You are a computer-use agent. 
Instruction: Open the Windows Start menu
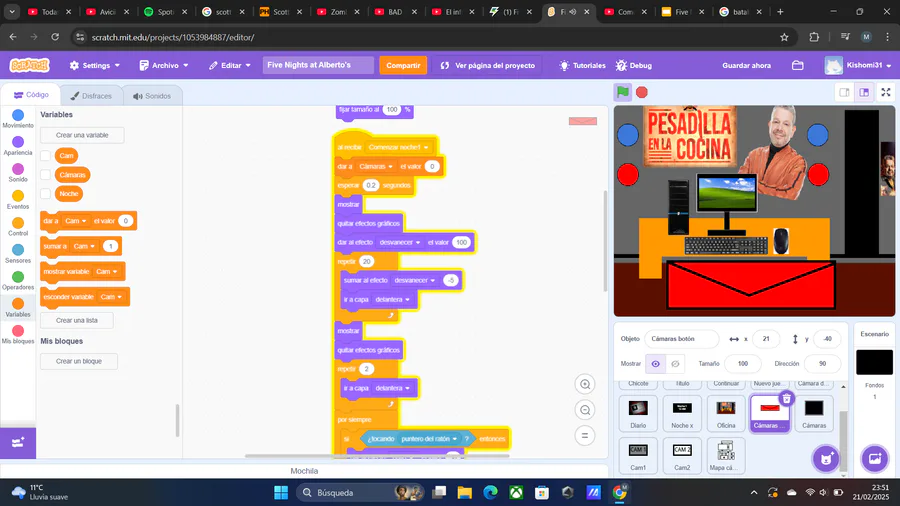tap(281, 492)
